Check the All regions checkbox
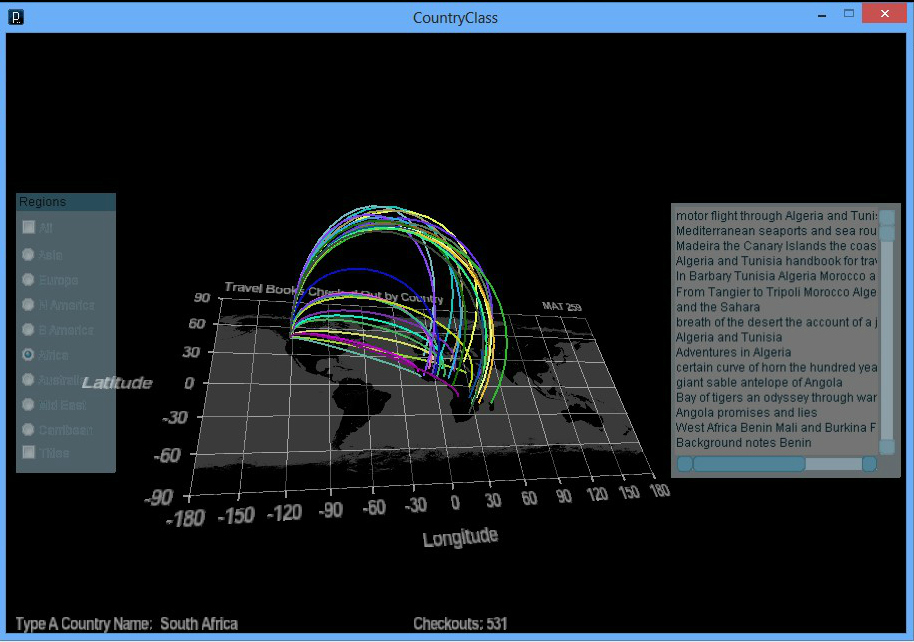This screenshot has width=914, height=642. [x=29, y=228]
